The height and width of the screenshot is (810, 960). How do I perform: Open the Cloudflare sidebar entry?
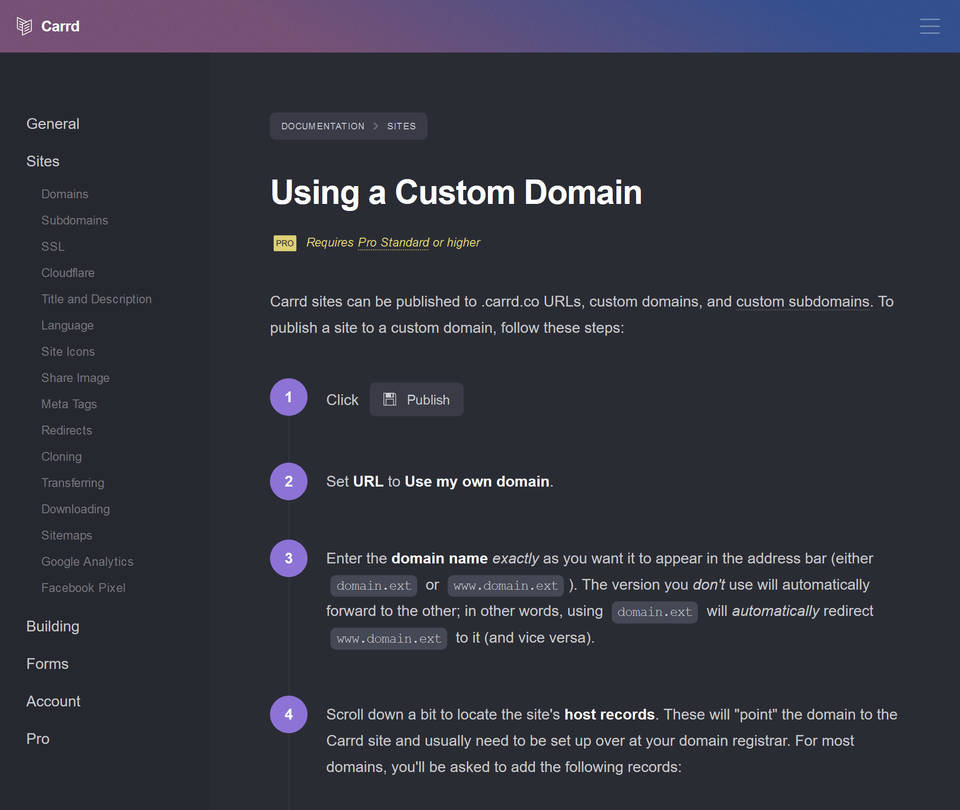click(x=68, y=273)
